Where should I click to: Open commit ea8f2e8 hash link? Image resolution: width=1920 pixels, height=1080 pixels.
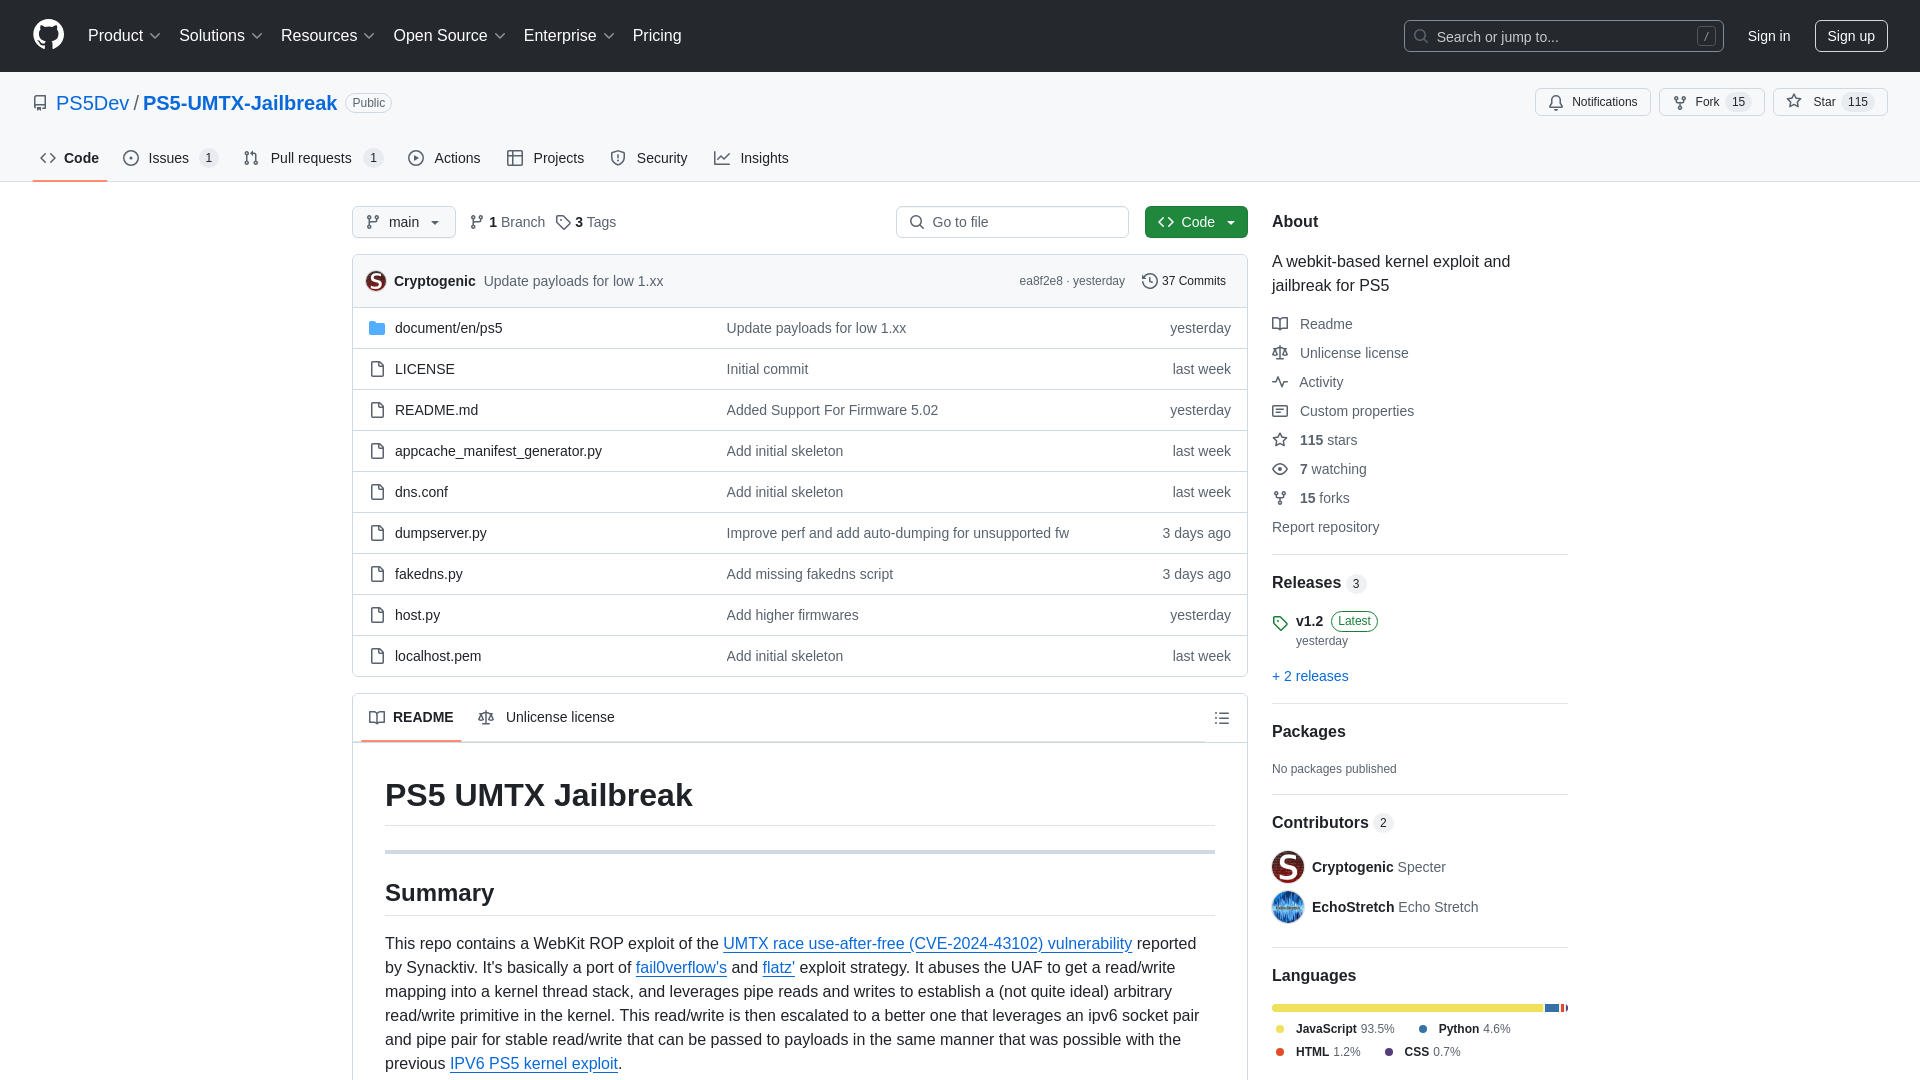(x=1040, y=281)
